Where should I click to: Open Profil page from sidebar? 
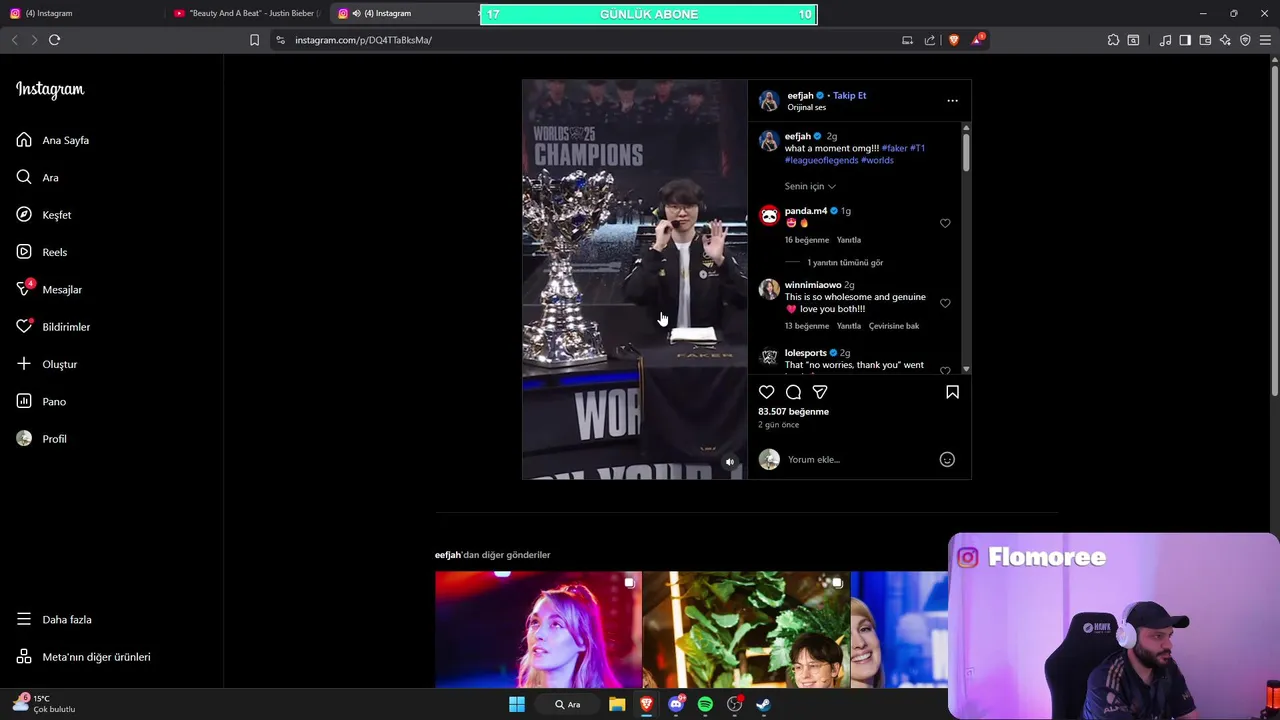[x=42, y=439]
